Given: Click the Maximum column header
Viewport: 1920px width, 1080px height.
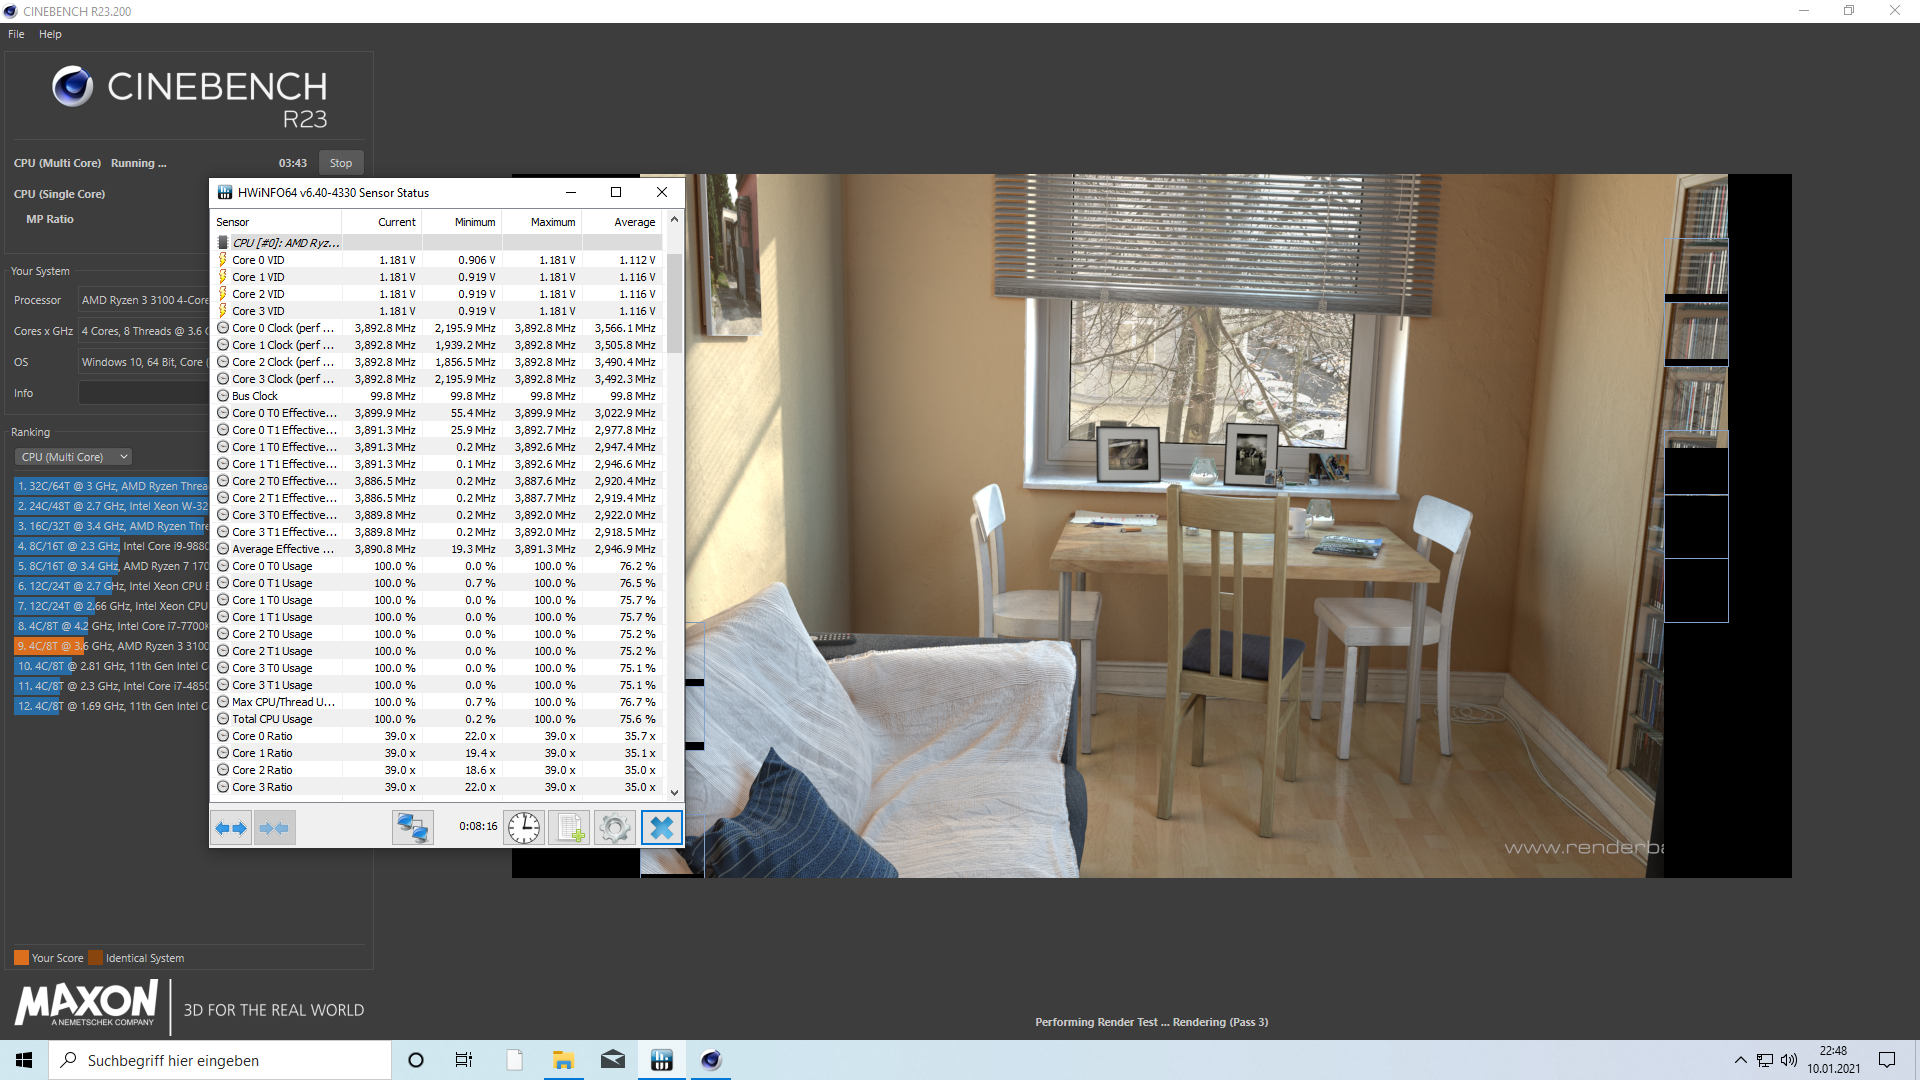Looking at the screenshot, I should pyautogui.click(x=552, y=222).
